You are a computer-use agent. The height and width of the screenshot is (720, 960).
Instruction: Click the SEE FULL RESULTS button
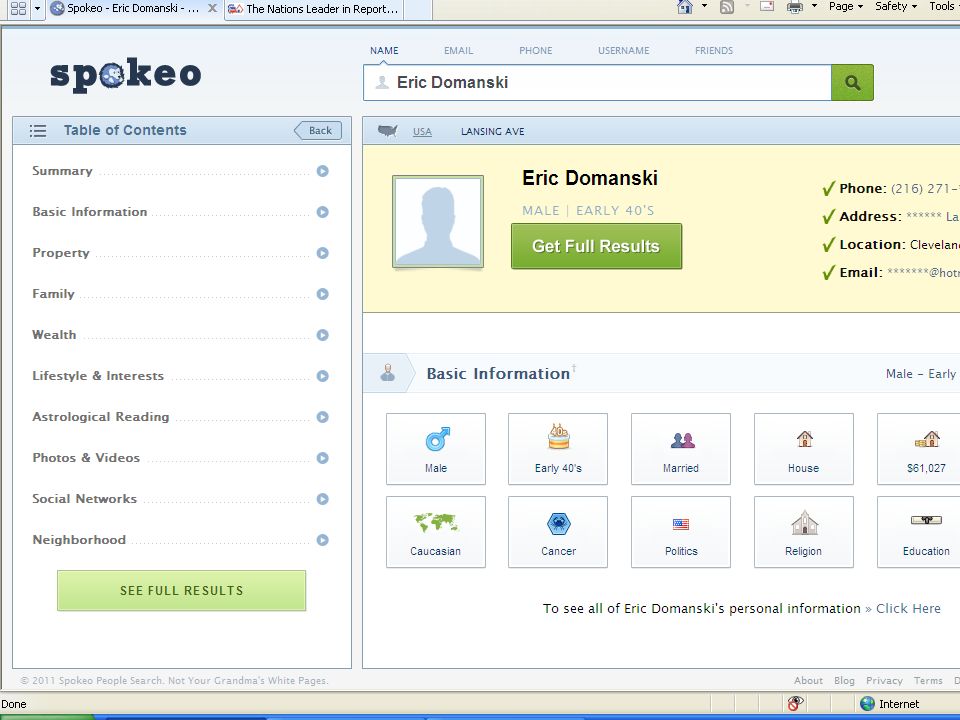coord(181,590)
